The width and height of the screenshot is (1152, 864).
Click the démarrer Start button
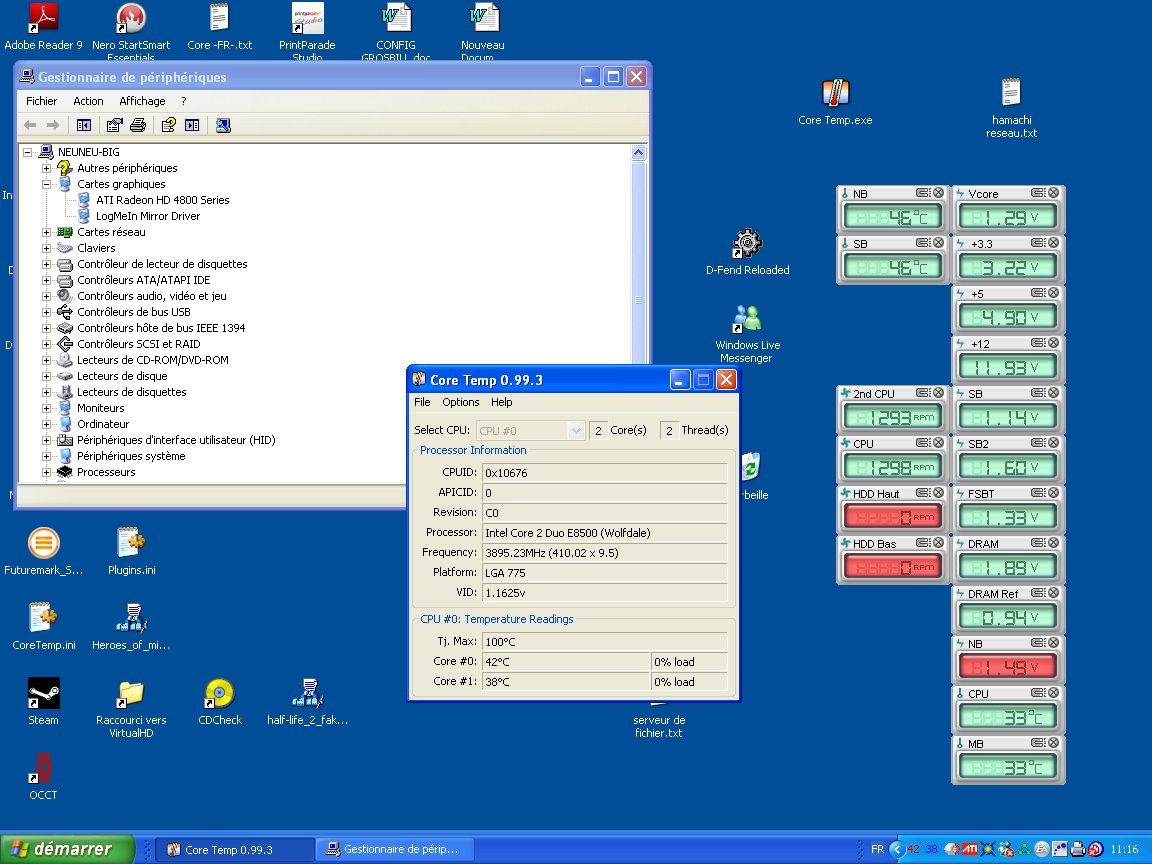67,849
